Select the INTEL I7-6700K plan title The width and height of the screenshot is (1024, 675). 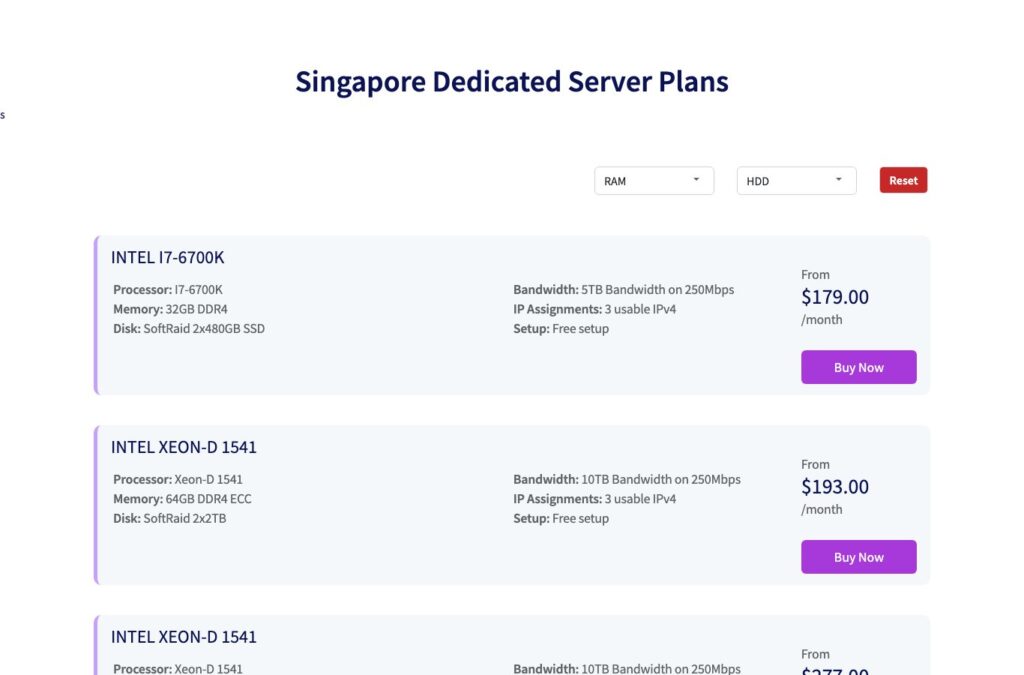coord(167,257)
